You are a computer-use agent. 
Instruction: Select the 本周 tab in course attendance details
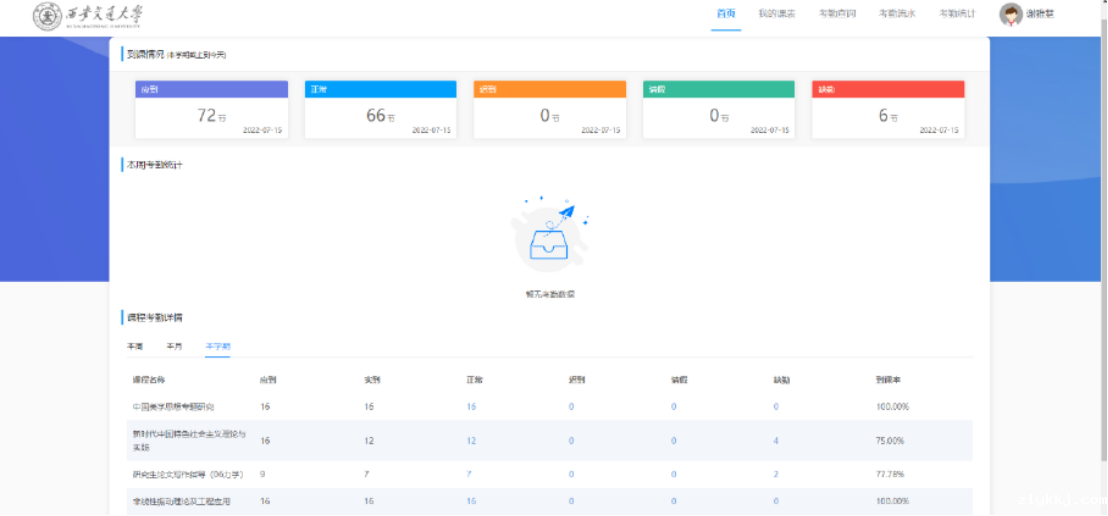135,346
